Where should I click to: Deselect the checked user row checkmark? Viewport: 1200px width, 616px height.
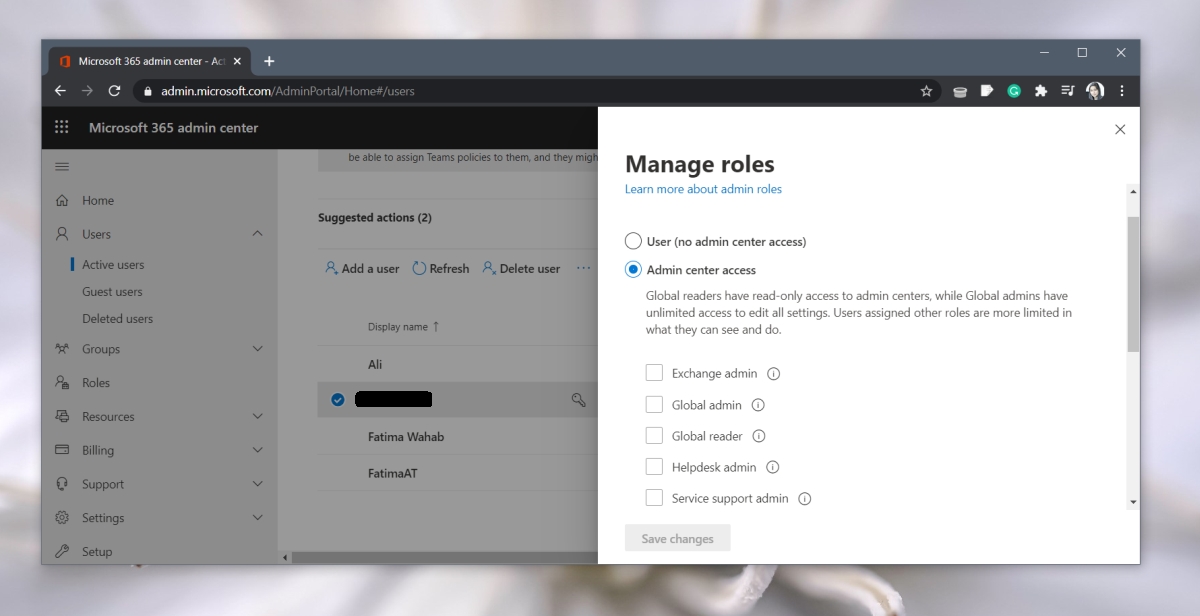(x=338, y=400)
